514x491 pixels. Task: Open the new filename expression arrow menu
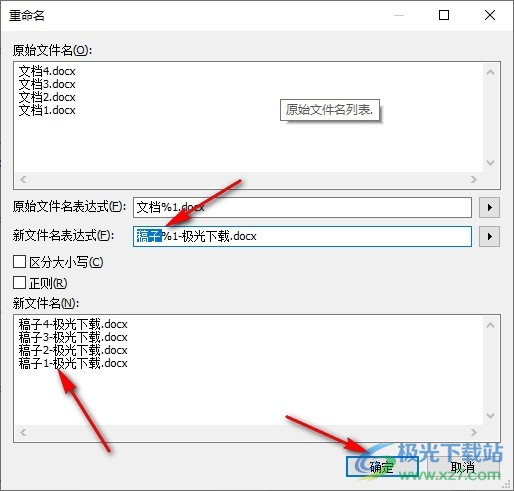[x=489, y=236]
